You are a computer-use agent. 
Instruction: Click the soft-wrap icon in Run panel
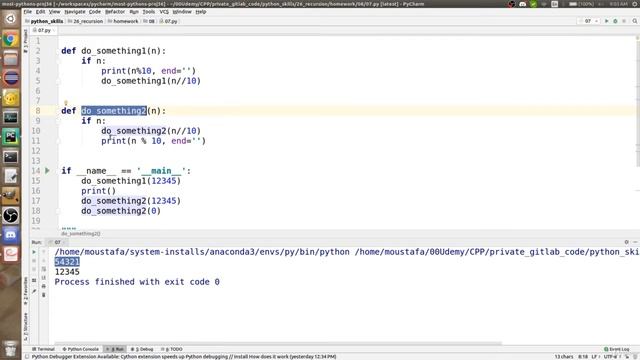(44, 269)
